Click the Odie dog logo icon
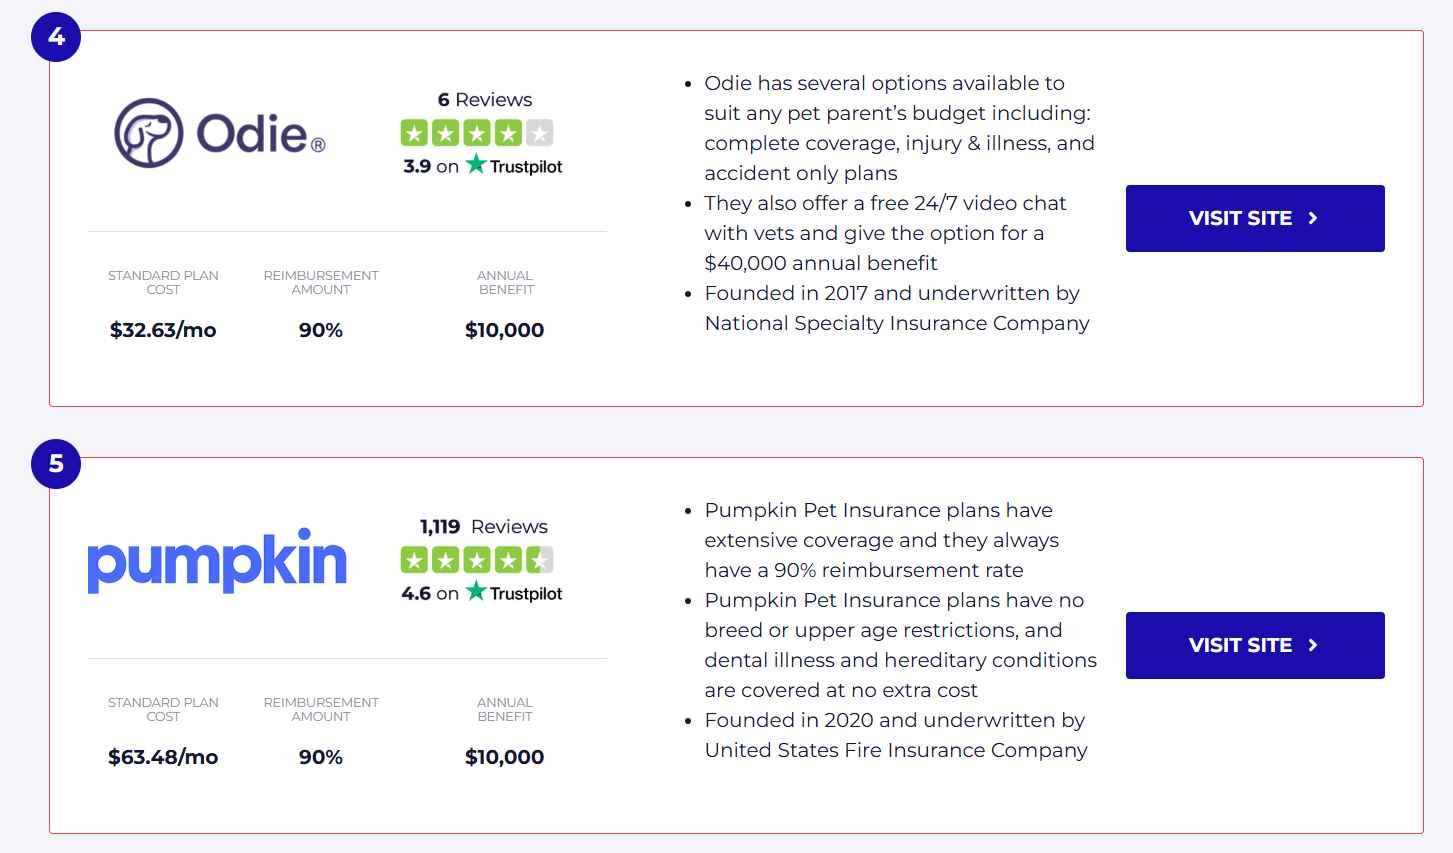The height and width of the screenshot is (853, 1453). [x=149, y=133]
